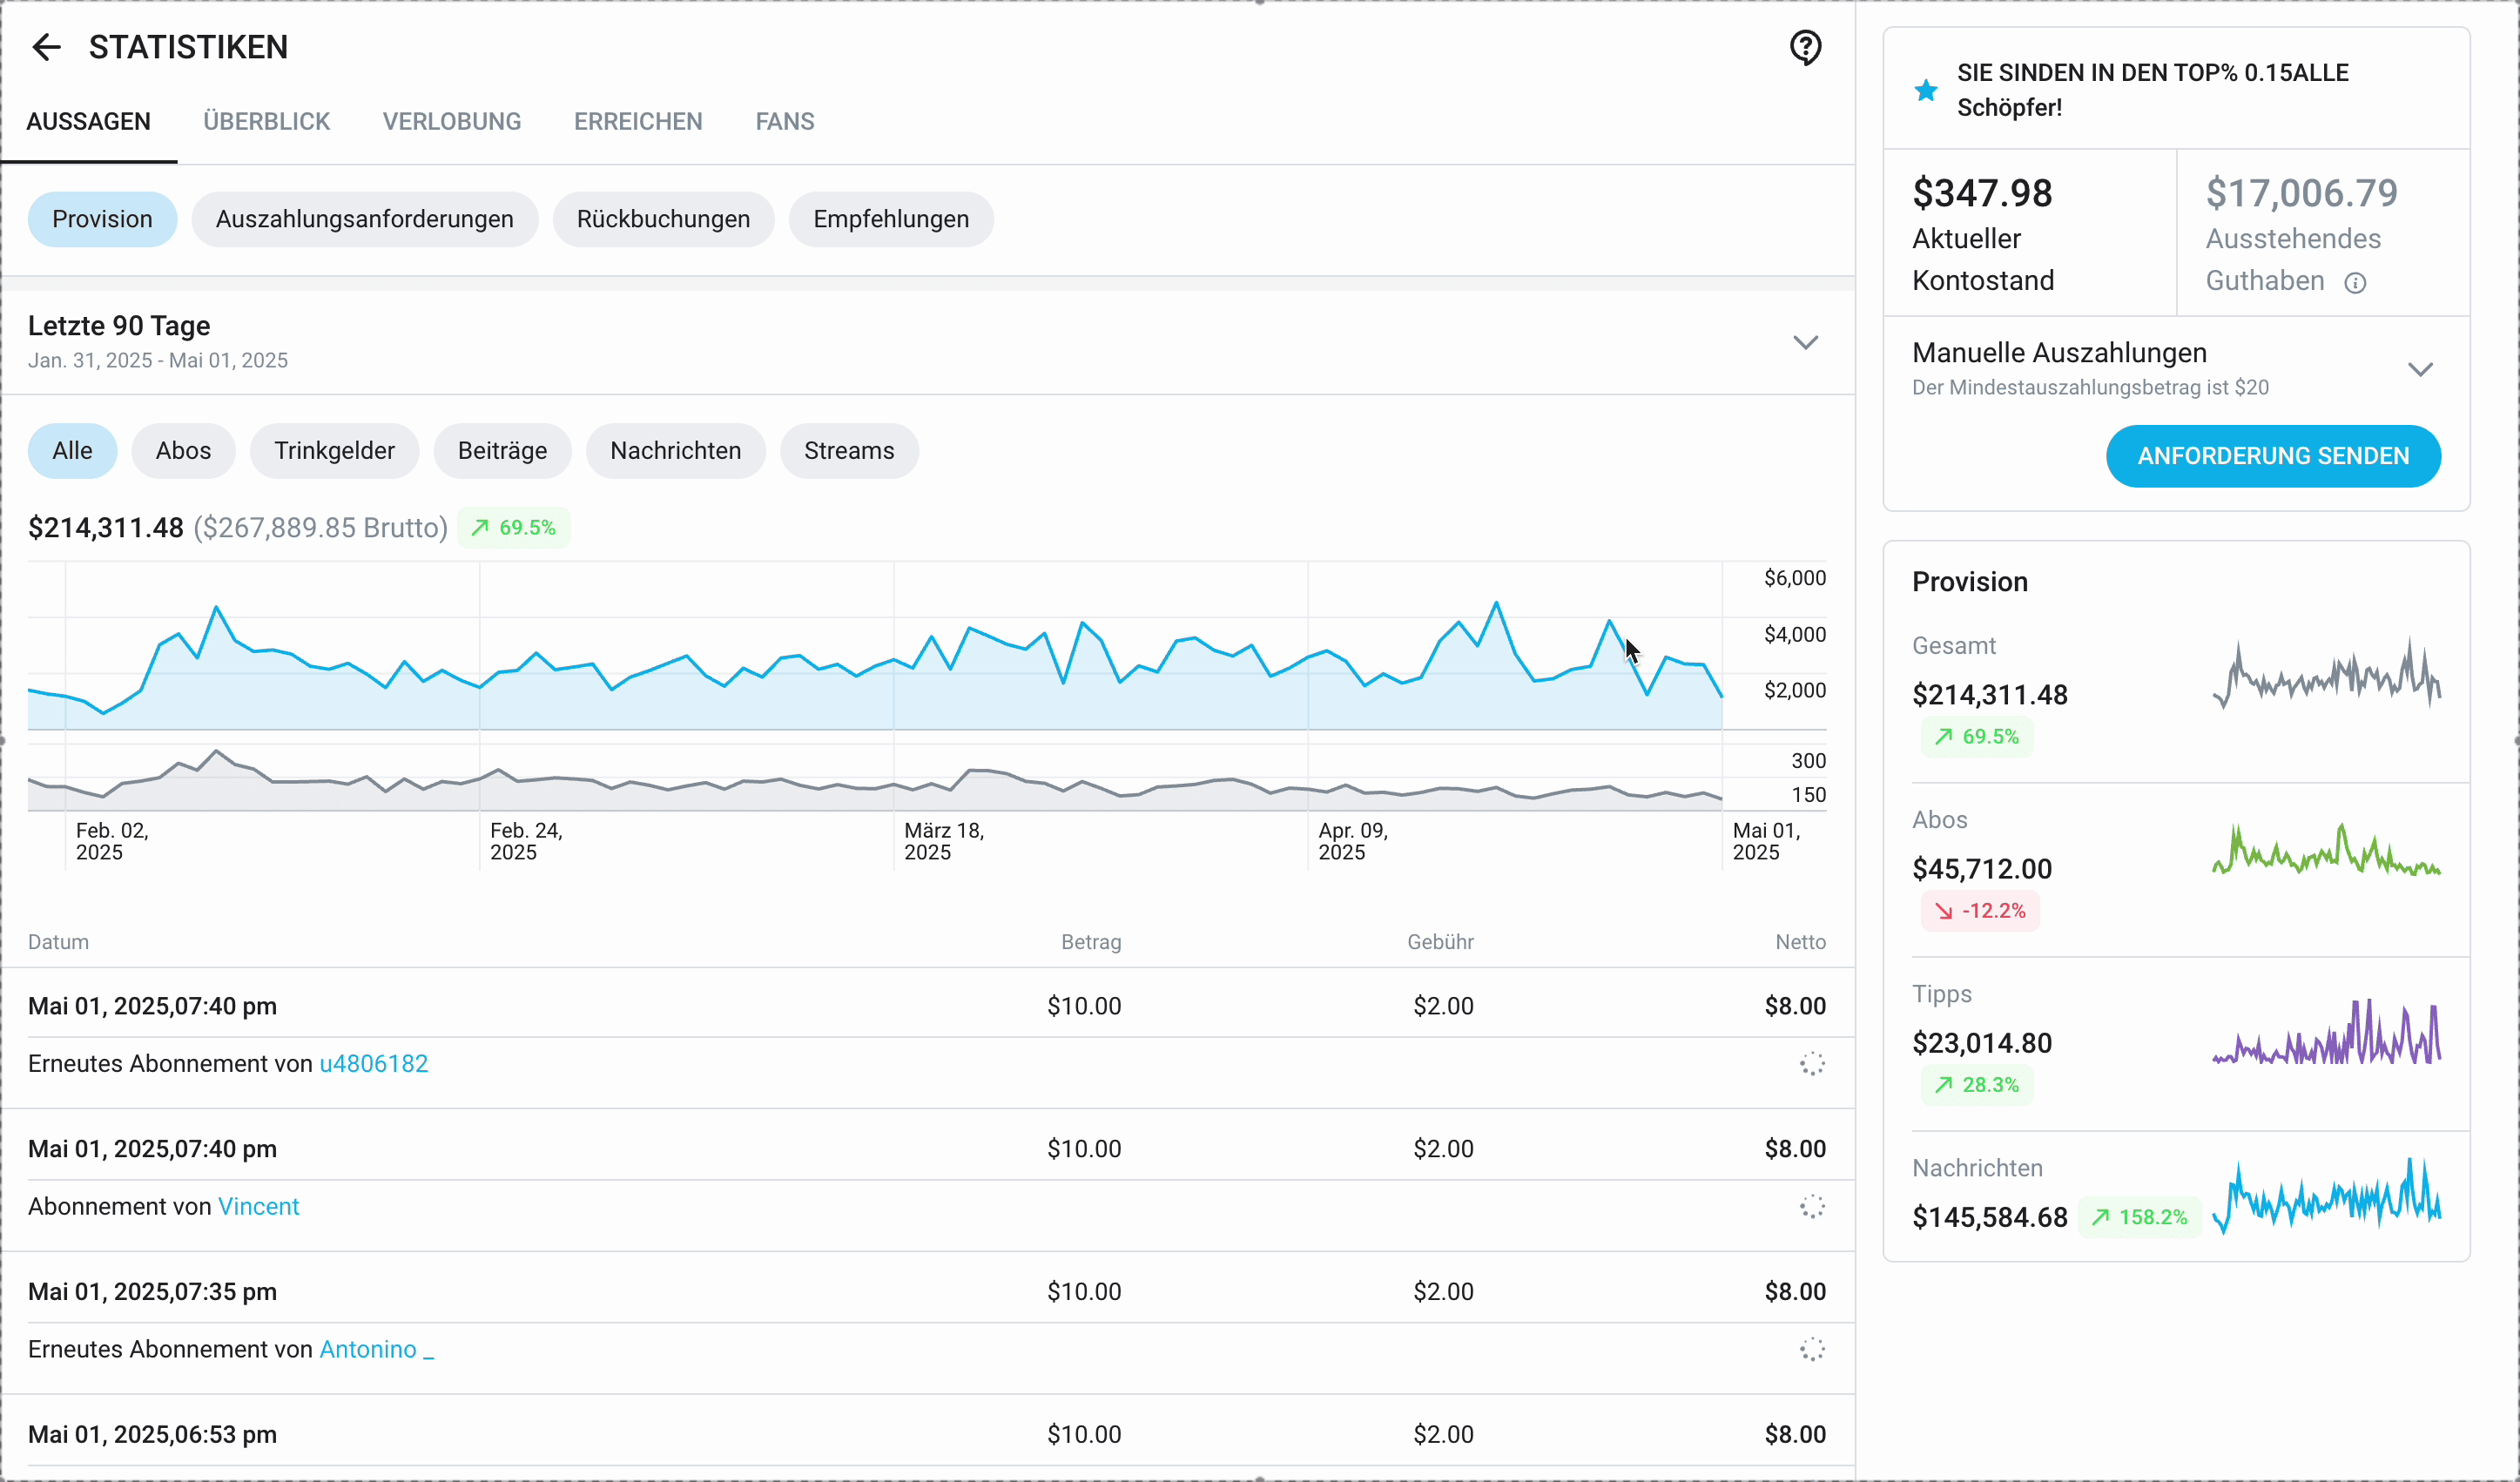Click the status icon for the Antonino transaction
Viewport: 2520px width, 1482px height.
tap(1812, 1350)
